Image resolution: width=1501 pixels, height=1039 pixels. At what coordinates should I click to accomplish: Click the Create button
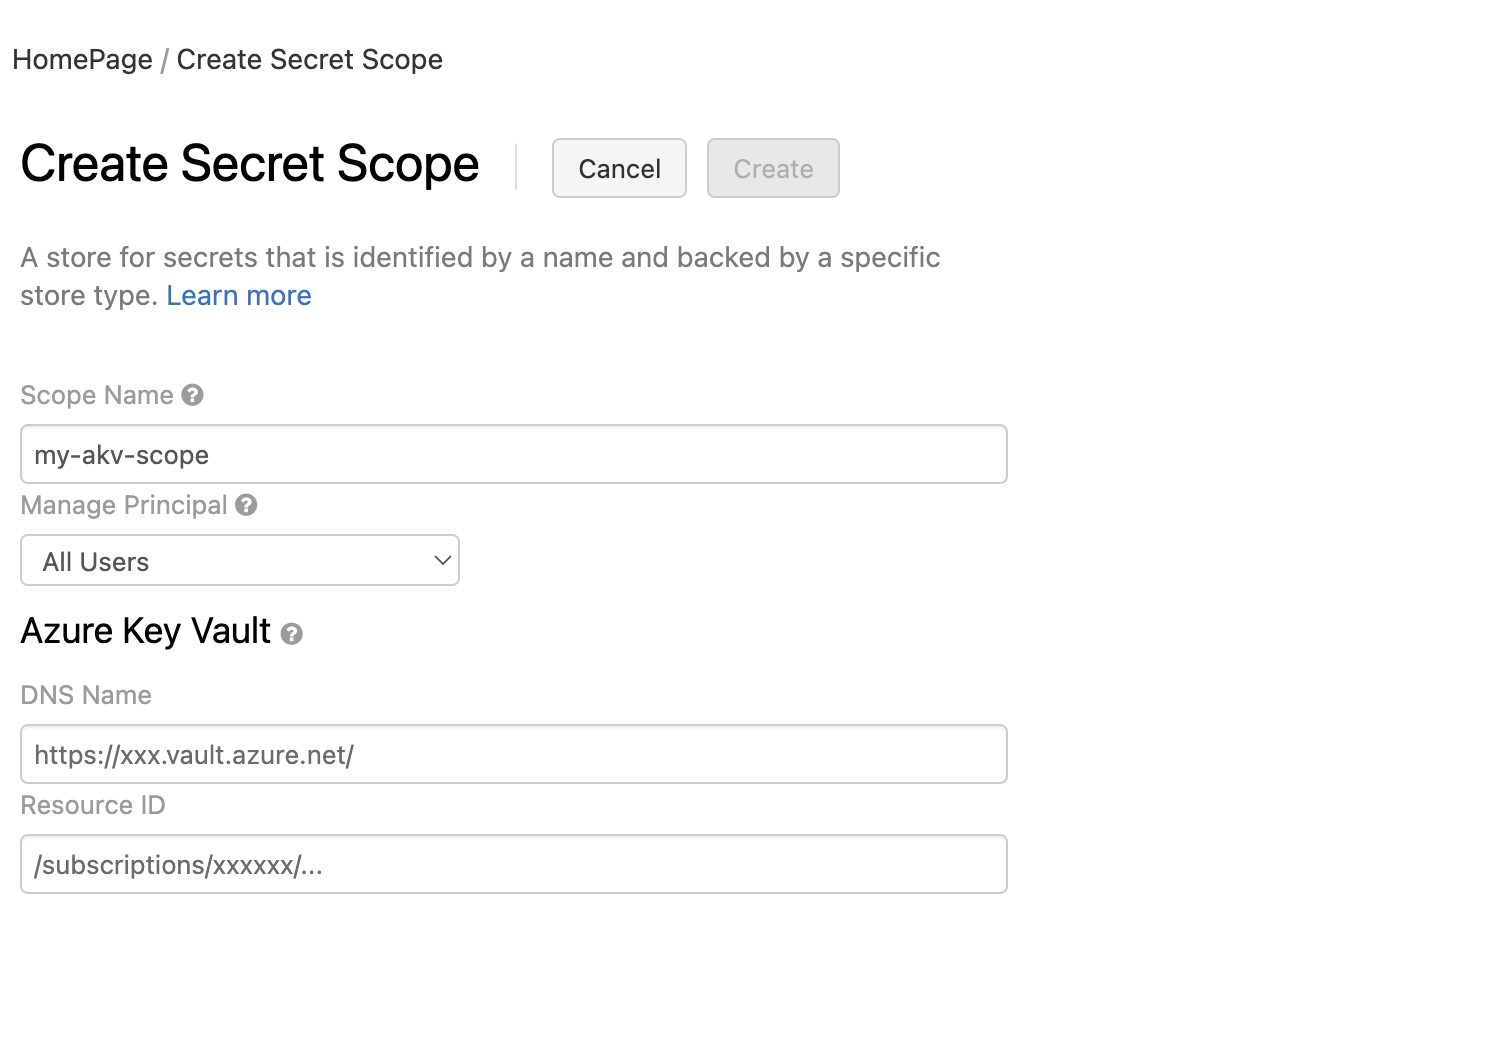click(773, 168)
